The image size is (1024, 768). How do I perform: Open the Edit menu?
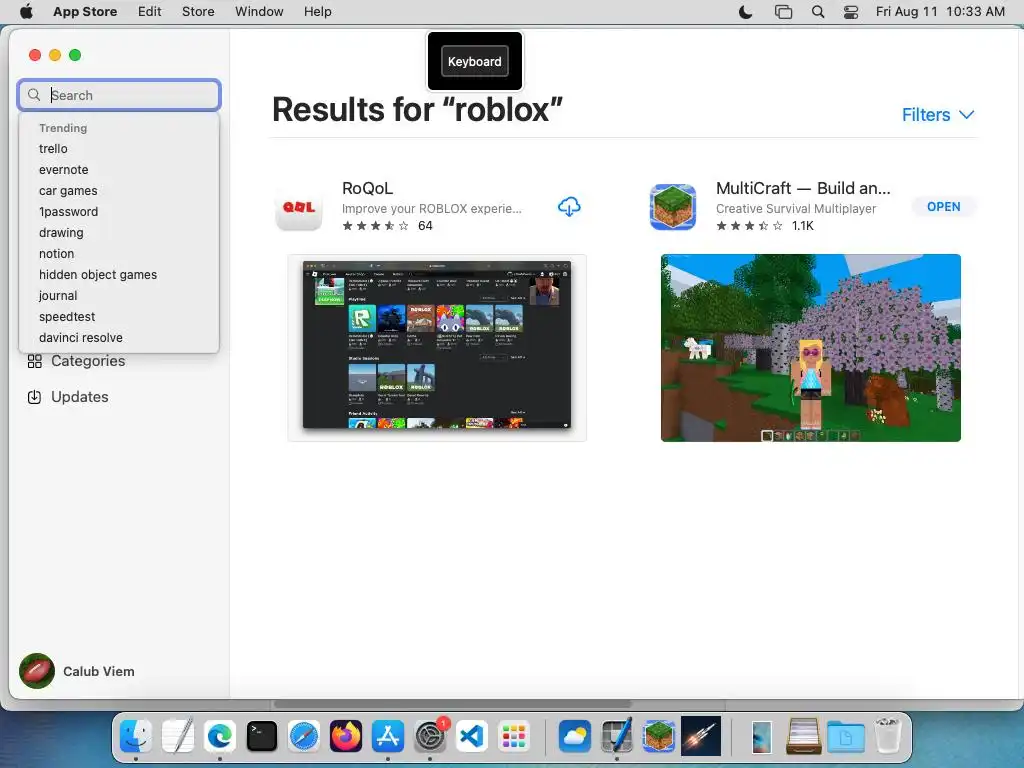pyautogui.click(x=150, y=12)
